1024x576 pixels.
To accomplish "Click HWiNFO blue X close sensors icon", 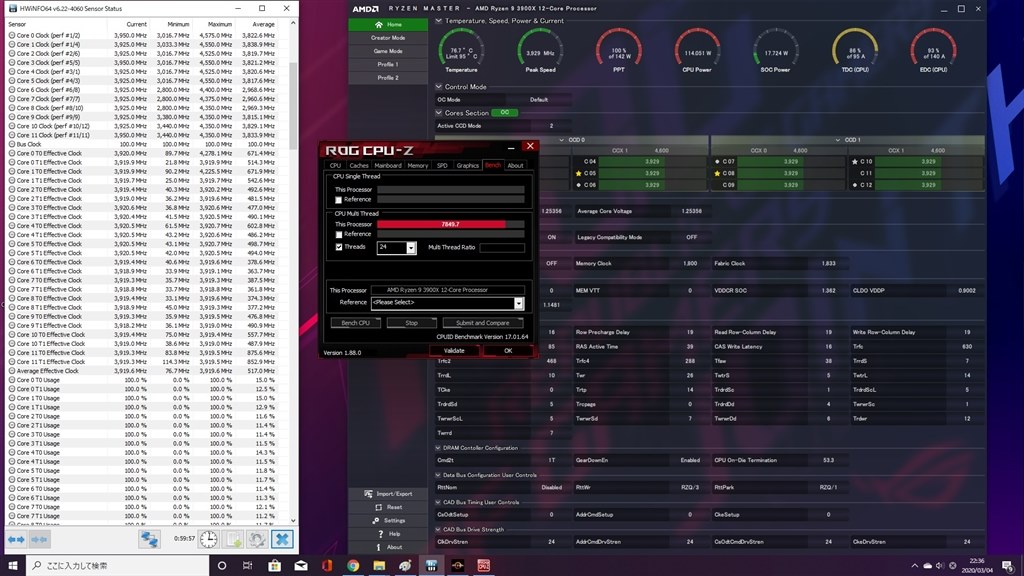I will click(x=283, y=539).
